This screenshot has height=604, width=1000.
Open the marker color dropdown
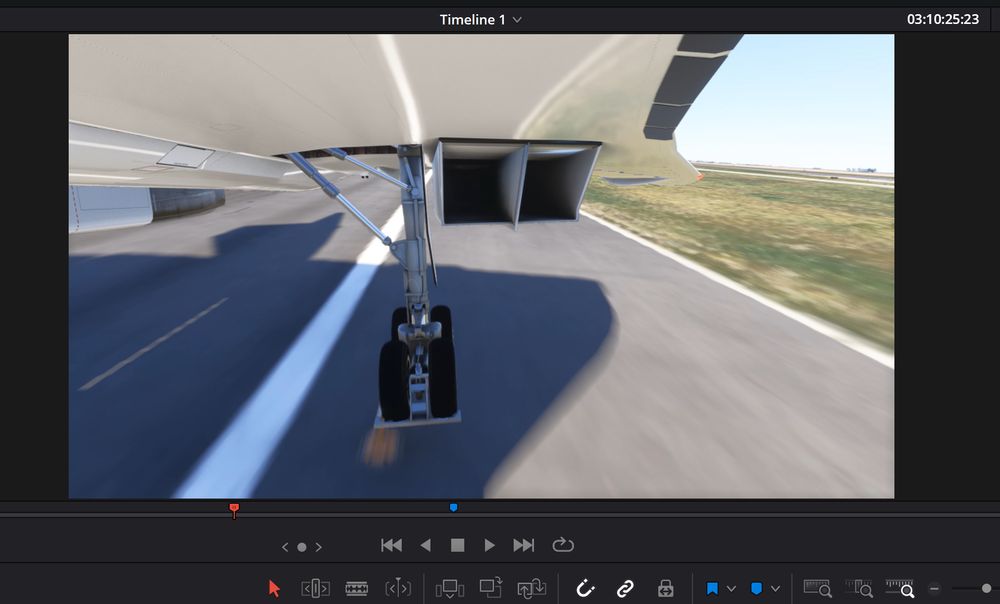[x=776, y=589]
